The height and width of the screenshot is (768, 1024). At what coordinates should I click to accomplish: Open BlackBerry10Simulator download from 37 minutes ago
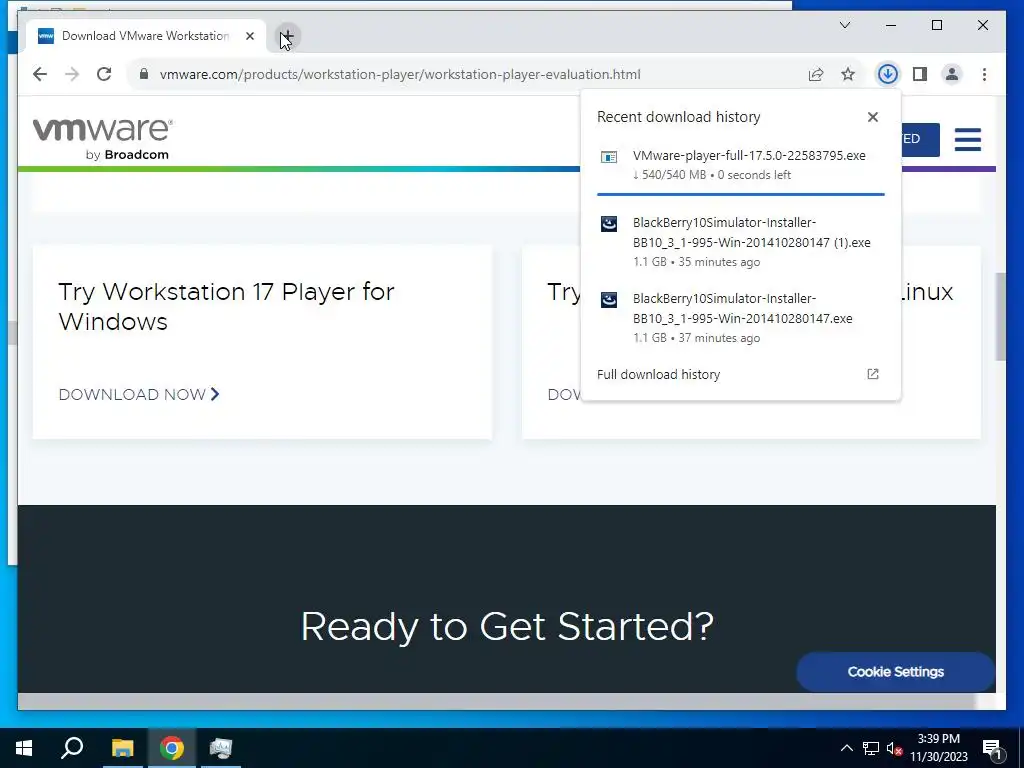(741, 317)
